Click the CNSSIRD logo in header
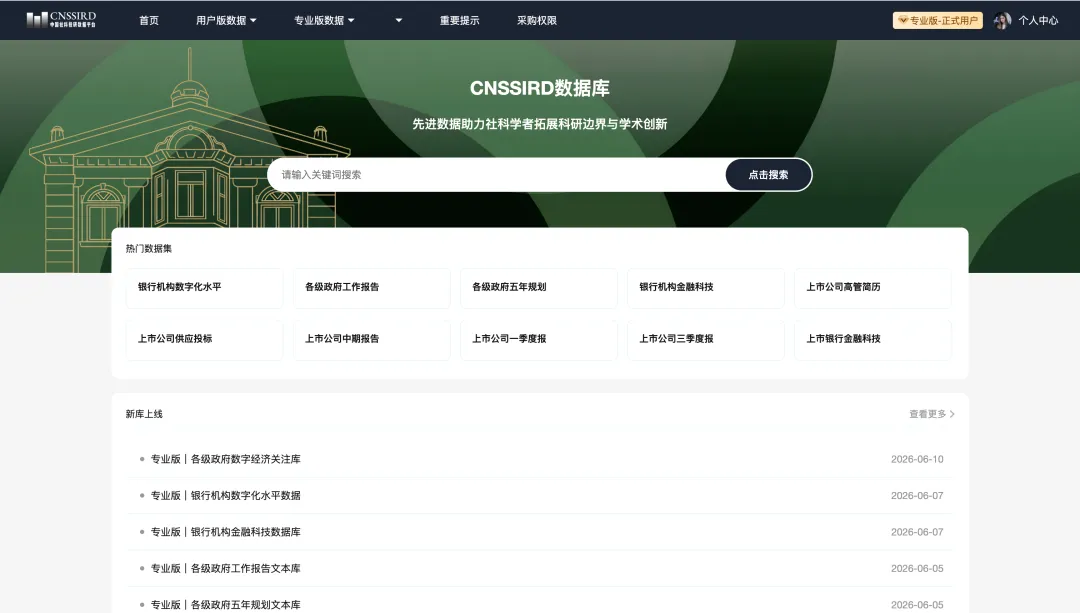The width and height of the screenshot is (1080, 613). pyautogui.click(x=61, y=19)
